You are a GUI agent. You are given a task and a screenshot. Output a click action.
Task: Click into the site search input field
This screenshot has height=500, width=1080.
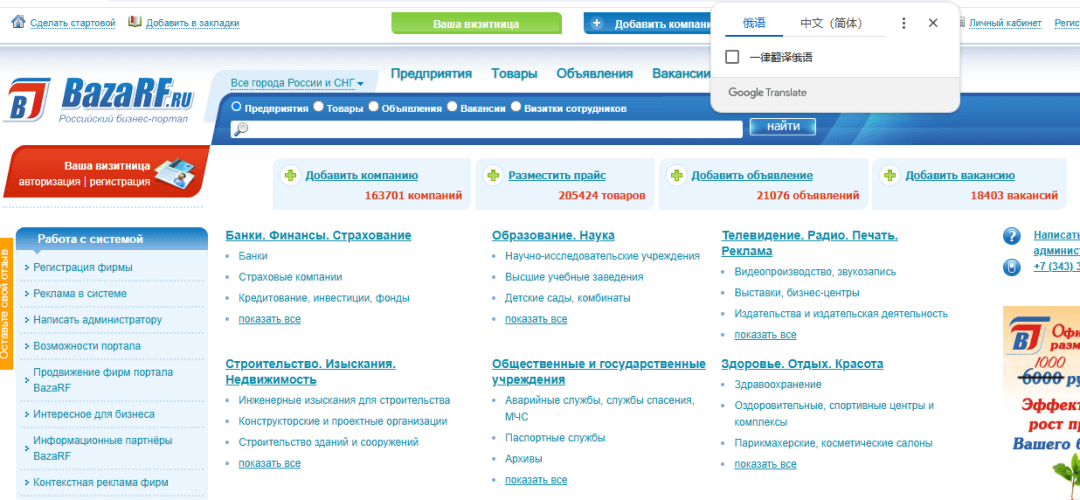pos(490,129)
